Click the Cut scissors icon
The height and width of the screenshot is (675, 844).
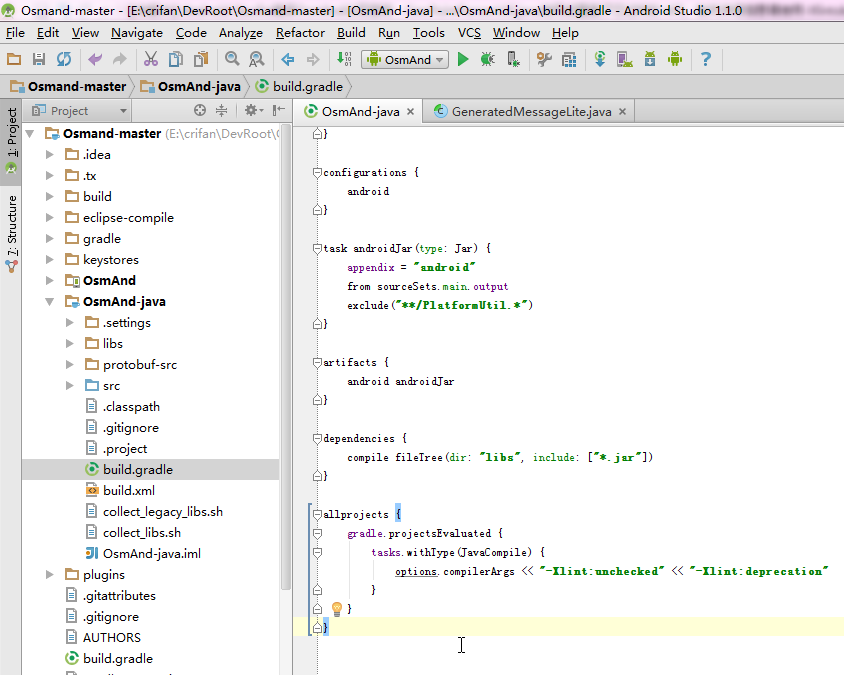click(151, 60)
